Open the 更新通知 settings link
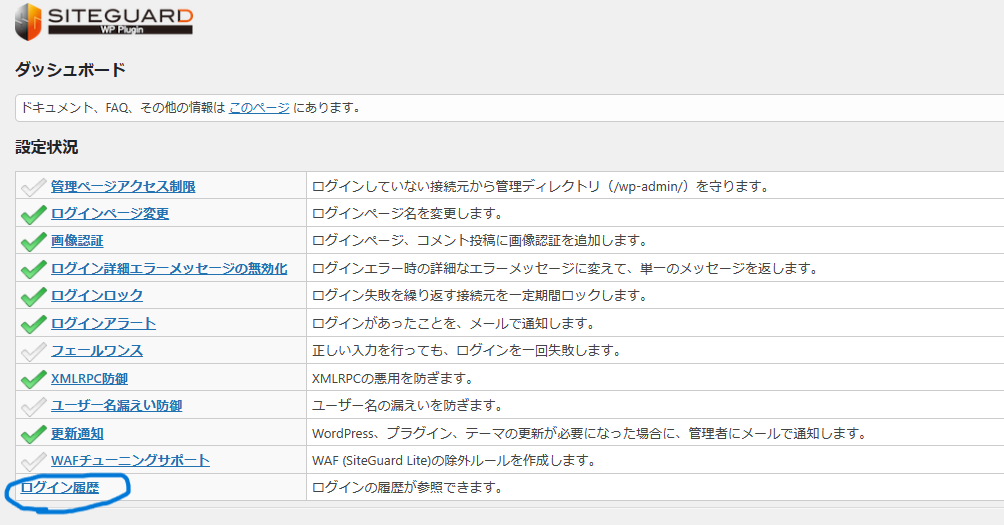1004x525 pixels. tap(77, 433)
